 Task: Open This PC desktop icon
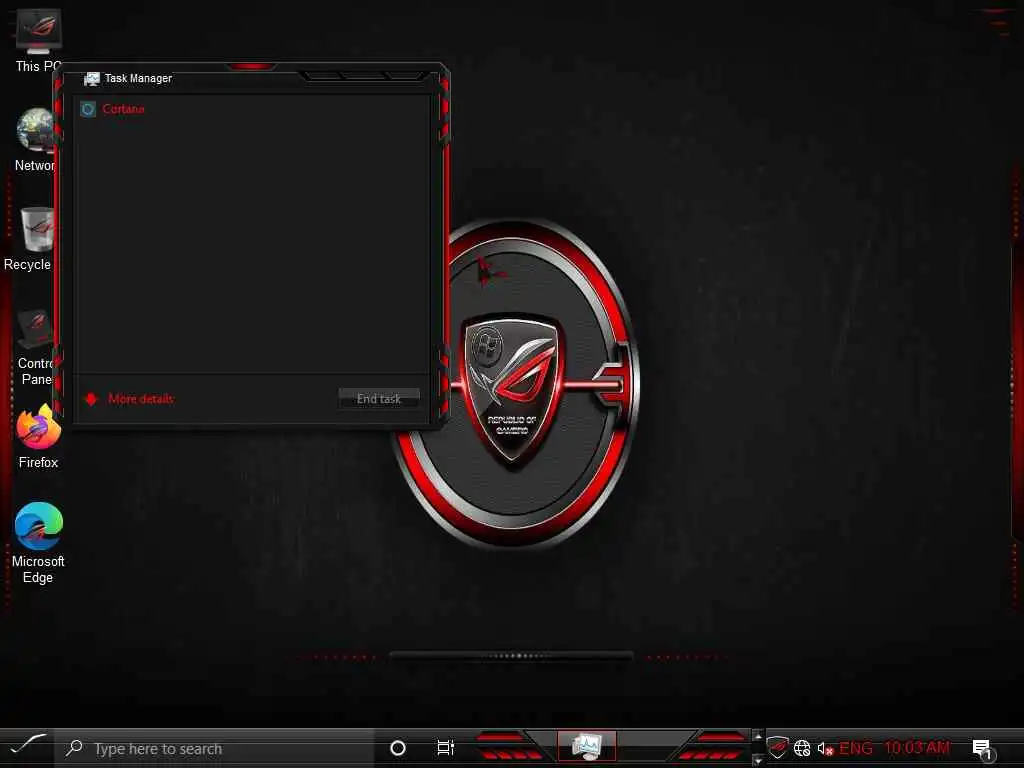tap(38, 39)
